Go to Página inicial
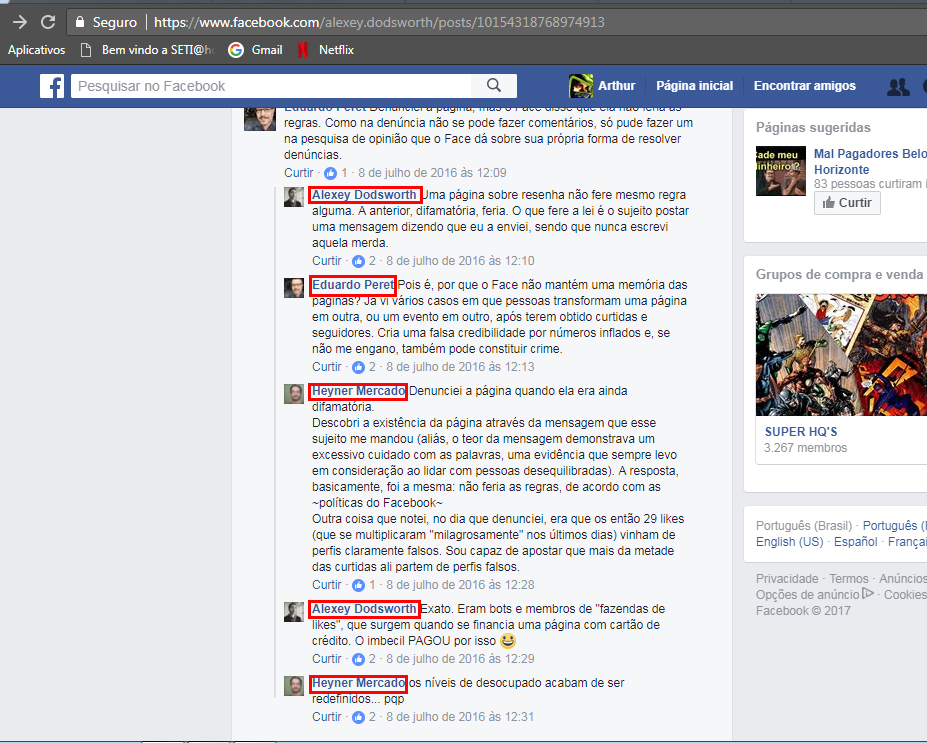 click(694, 86)
